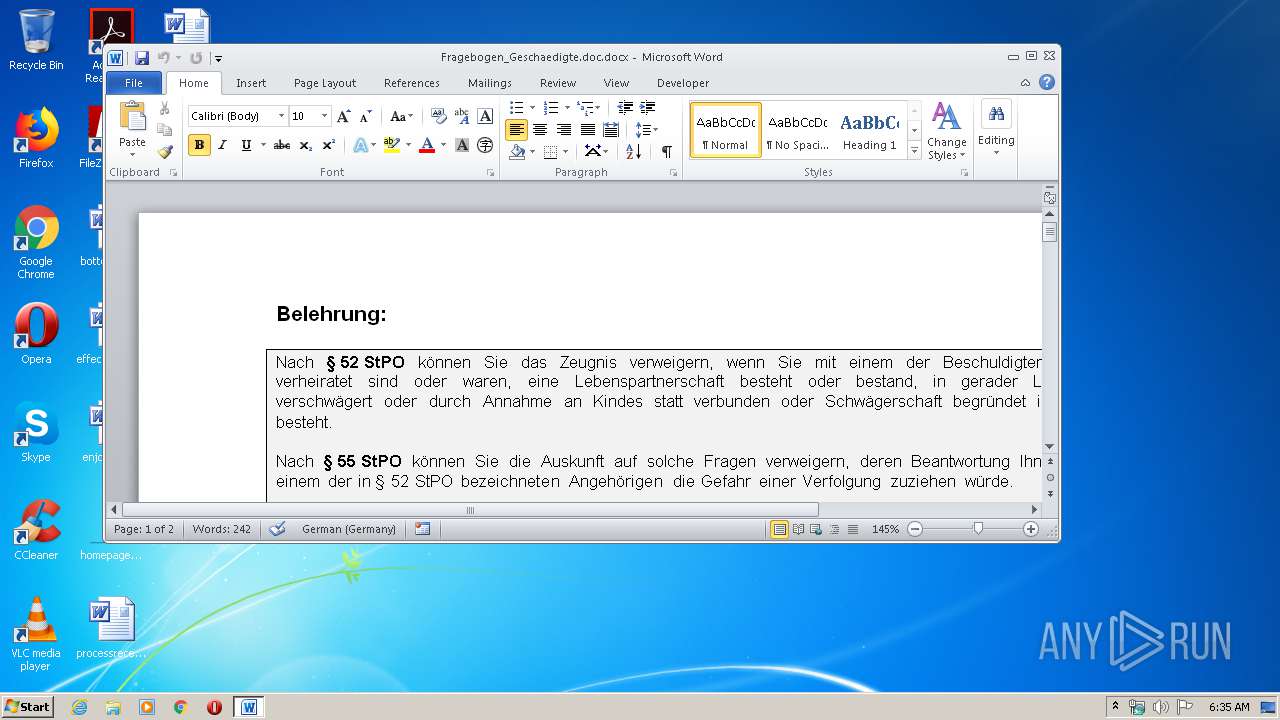This screenshot has height=720, width=1280.
Task: Select the Format Painter brush
Action: (x=165, y=151)
